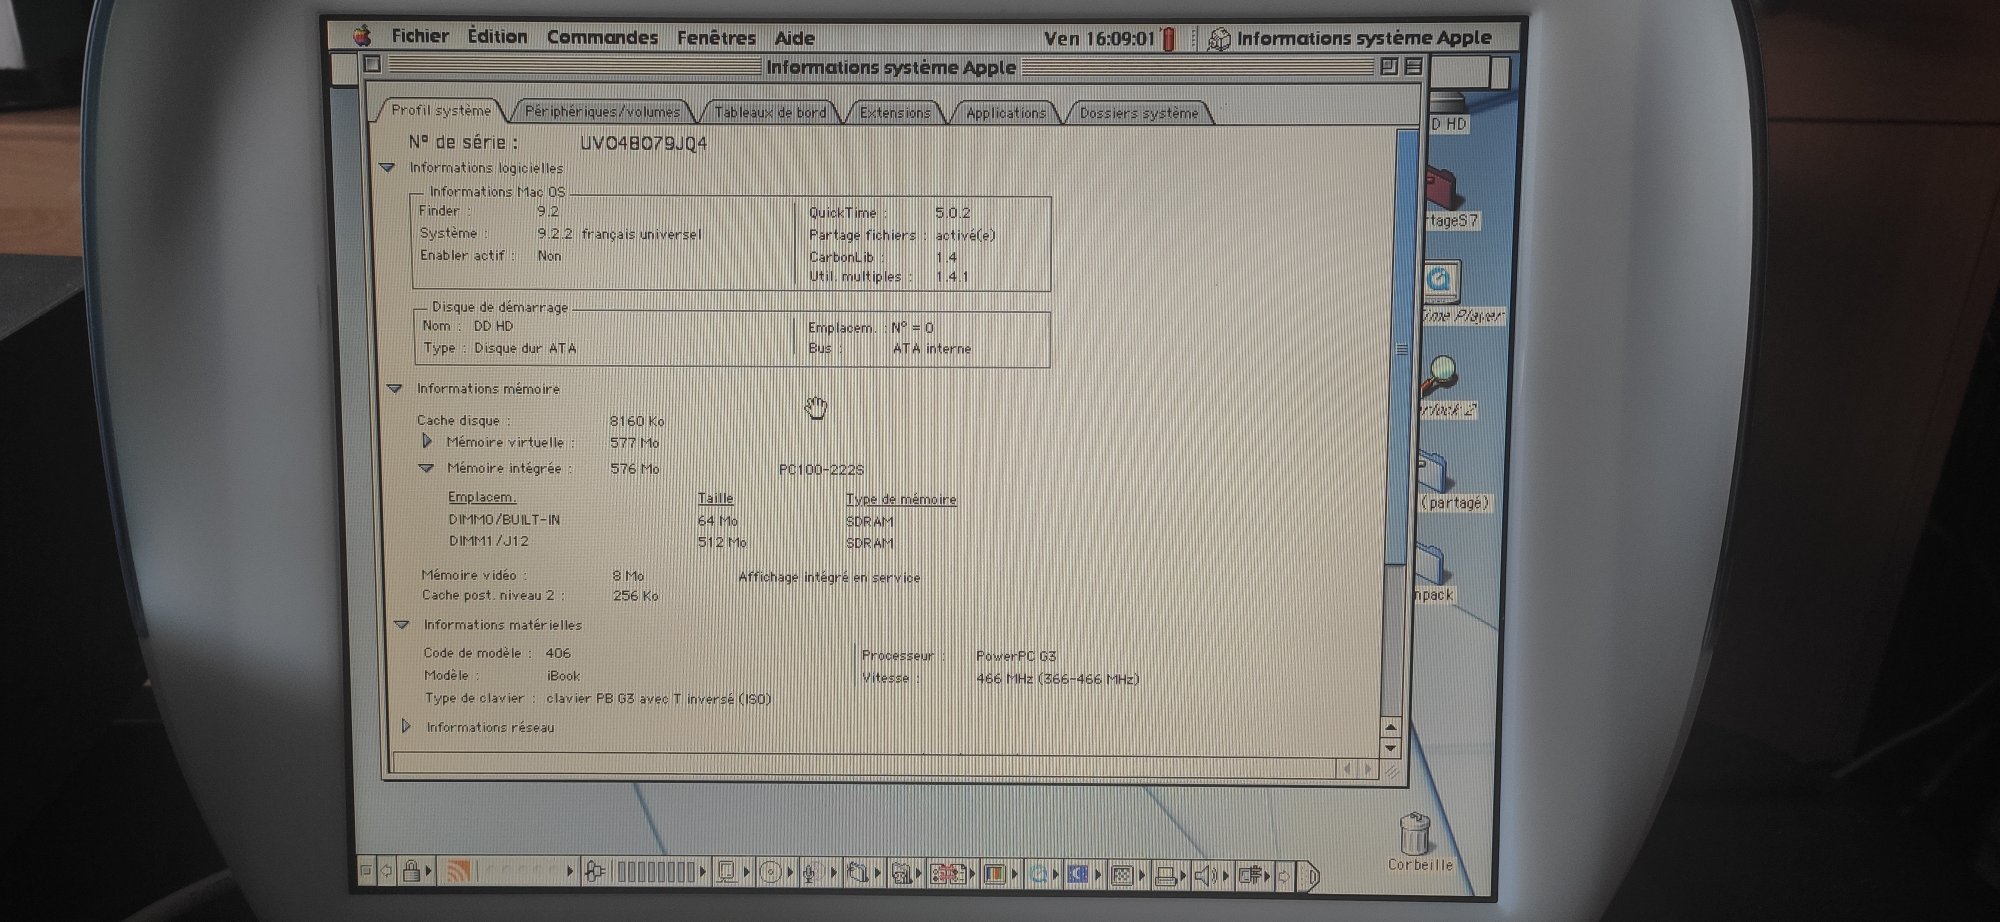
Task: Open the Fichier menu
Action: (420, 36)
